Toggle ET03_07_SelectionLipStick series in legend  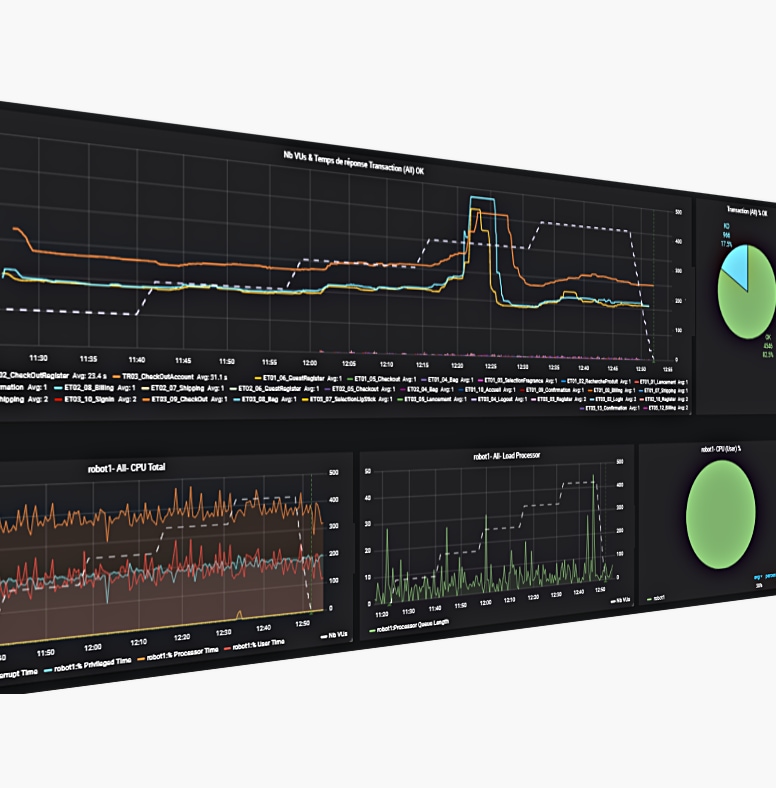pos(347,399)
